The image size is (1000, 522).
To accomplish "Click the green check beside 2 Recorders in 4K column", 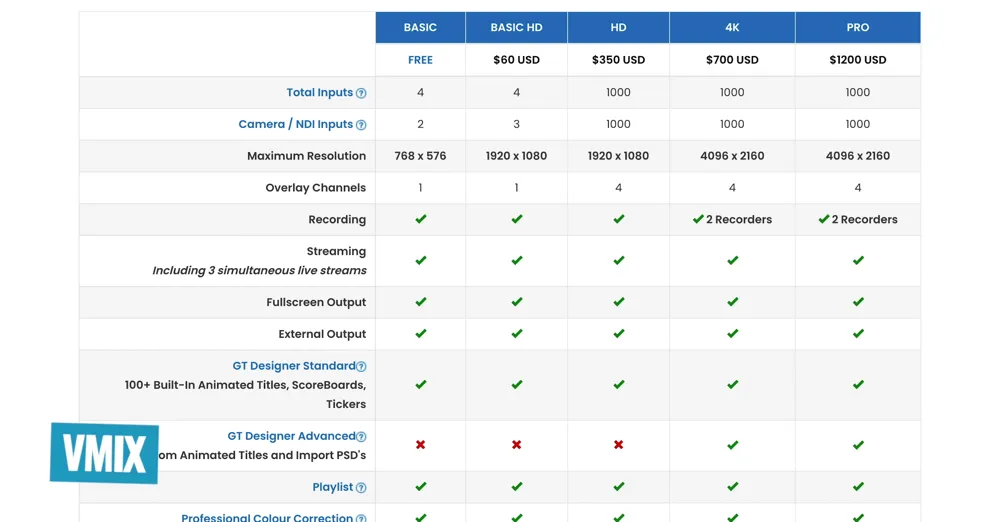I will (698, 219).
